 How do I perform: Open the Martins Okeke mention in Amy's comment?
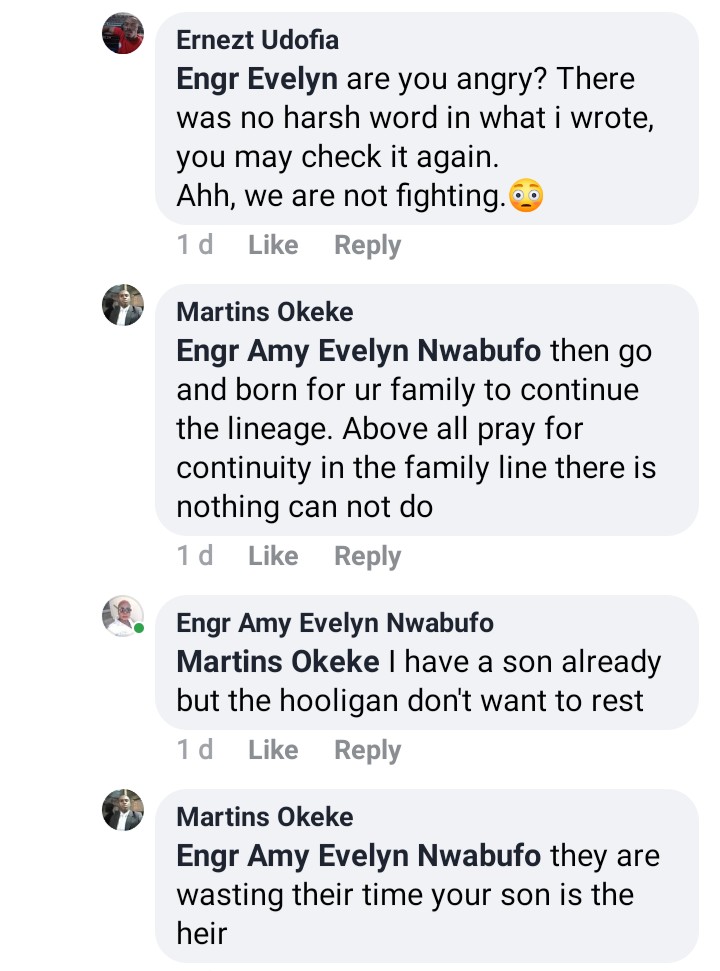point(277,662)
